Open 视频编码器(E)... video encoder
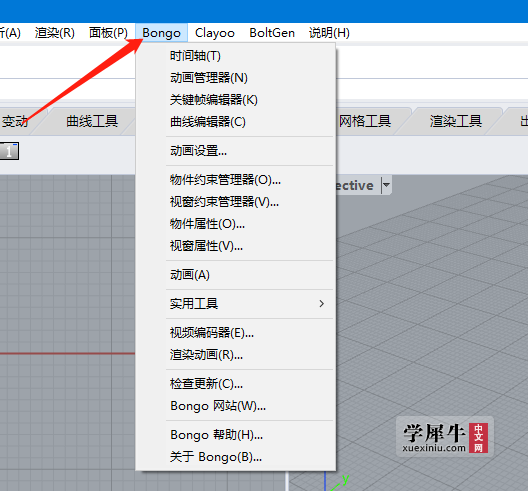Image resolution: width=528 pixels, height=491 pixels. pos(236,333)
